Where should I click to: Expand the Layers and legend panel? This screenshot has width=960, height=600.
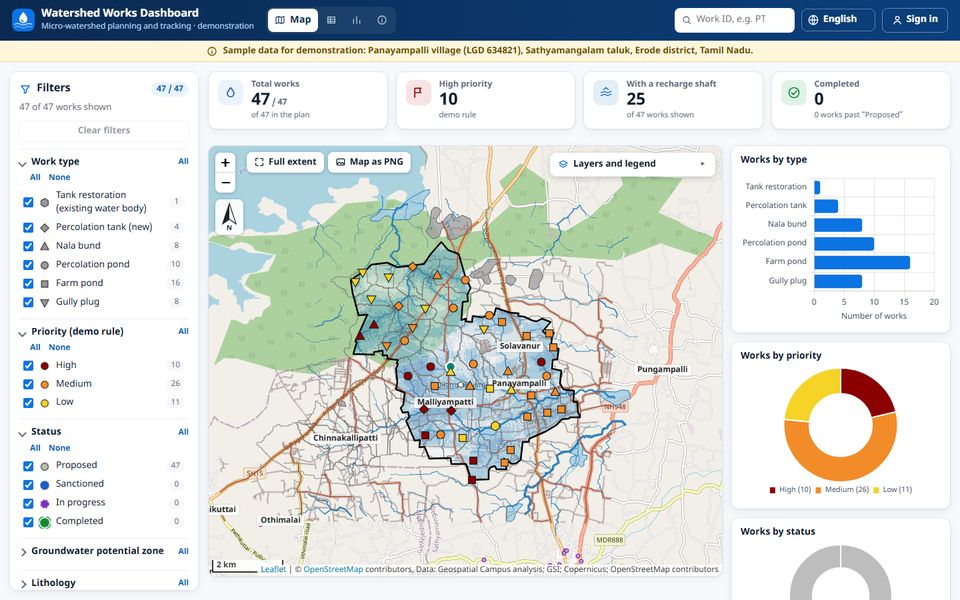[x=632, y=164]
